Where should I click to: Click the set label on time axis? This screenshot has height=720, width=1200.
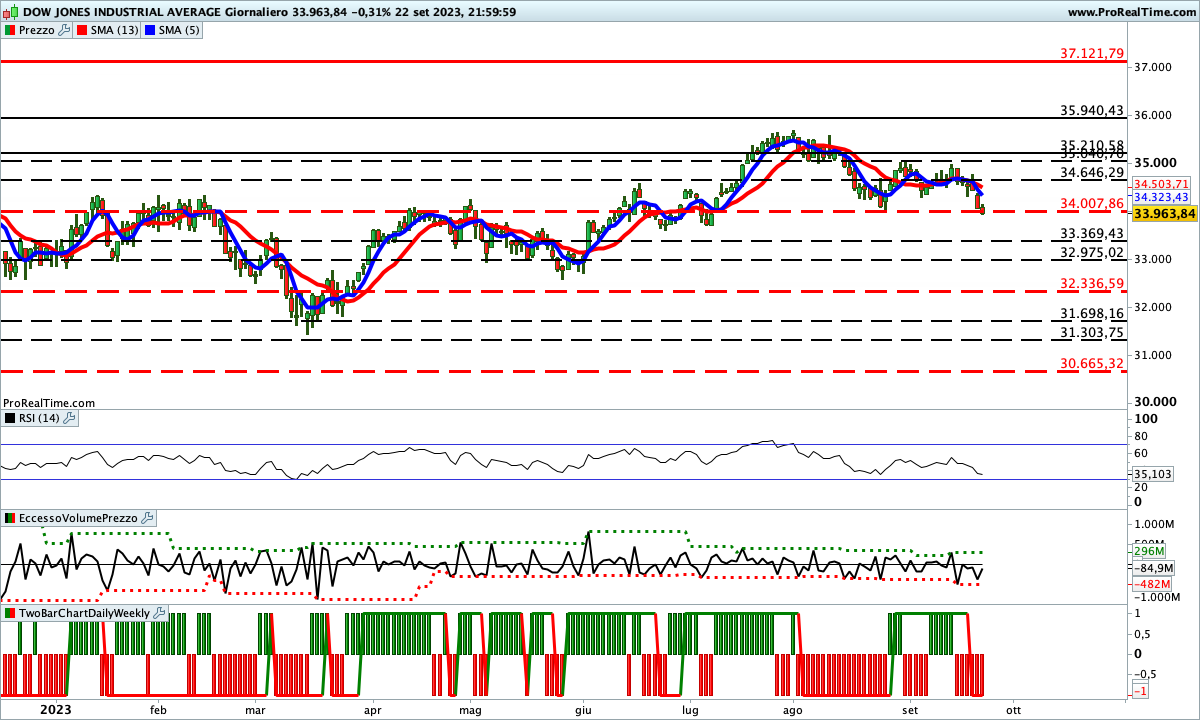point(909,709)
